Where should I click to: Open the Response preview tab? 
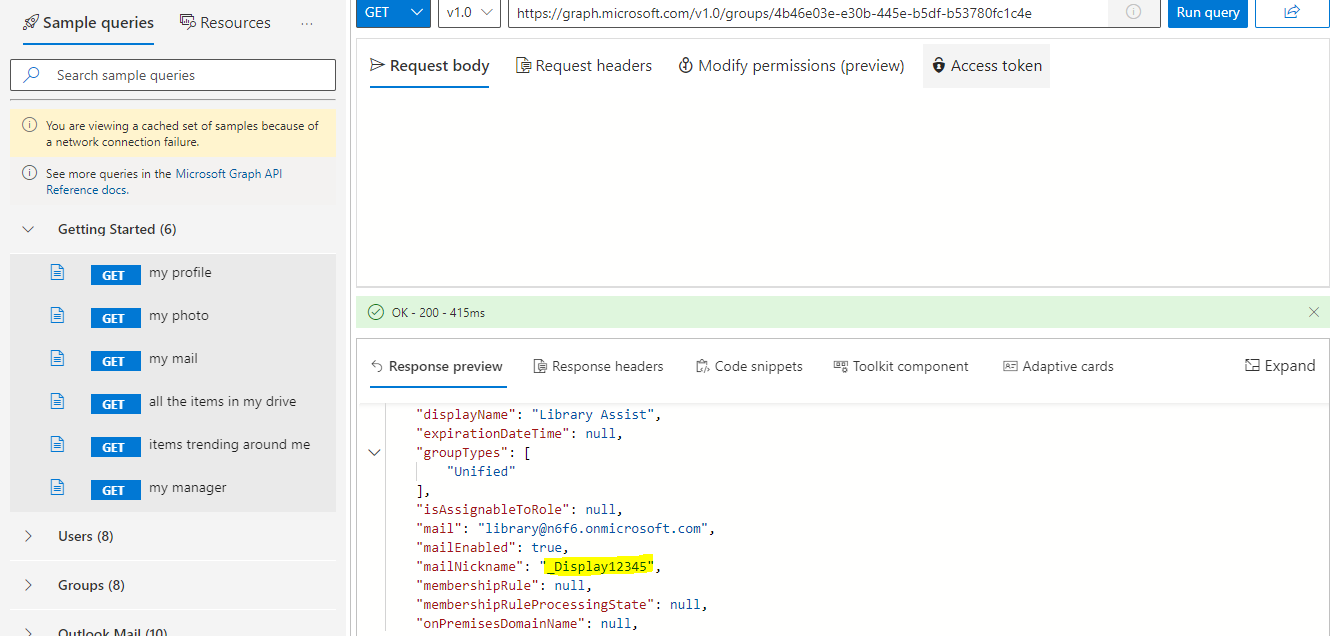436,367
